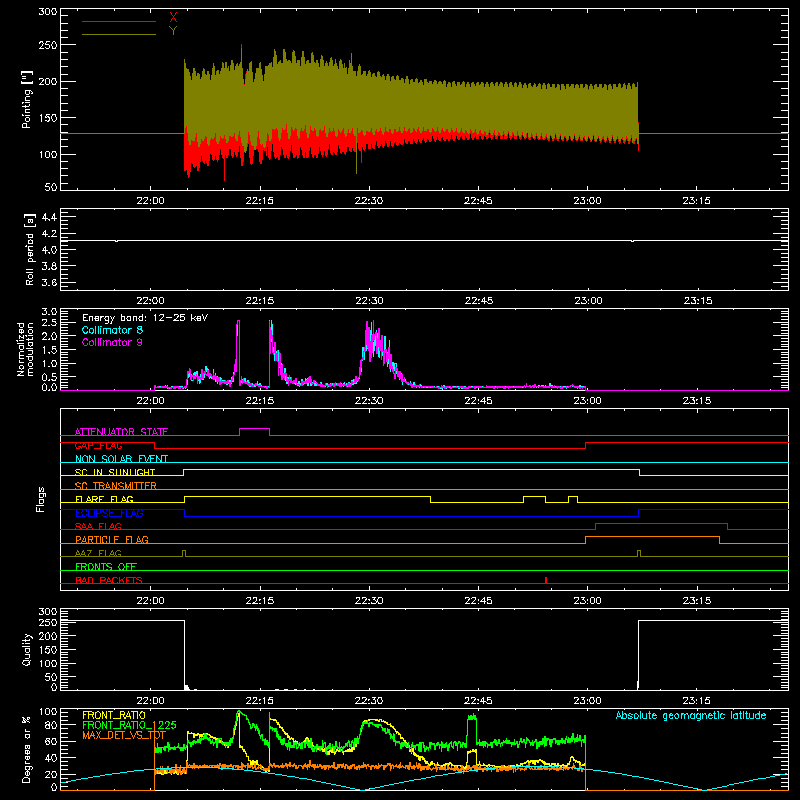800x800 pixels.
Task: Click the GAP_FLAG label
Action: [x=98, y=446]
